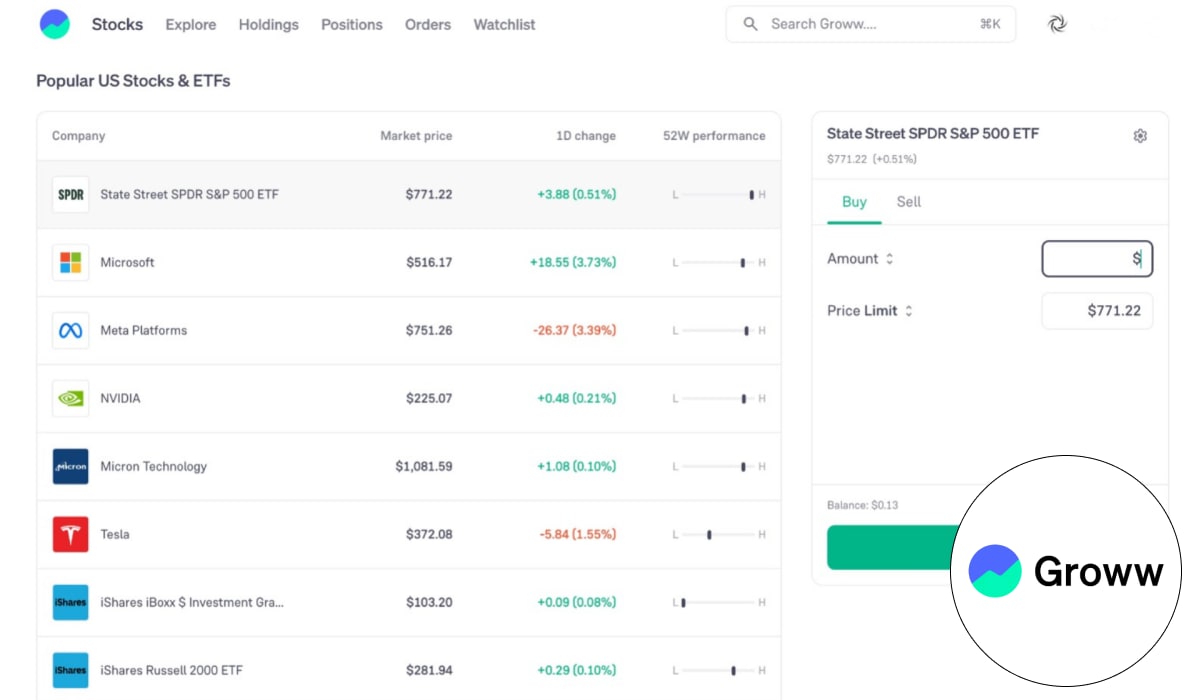Open the Tesla stock row

409,534
